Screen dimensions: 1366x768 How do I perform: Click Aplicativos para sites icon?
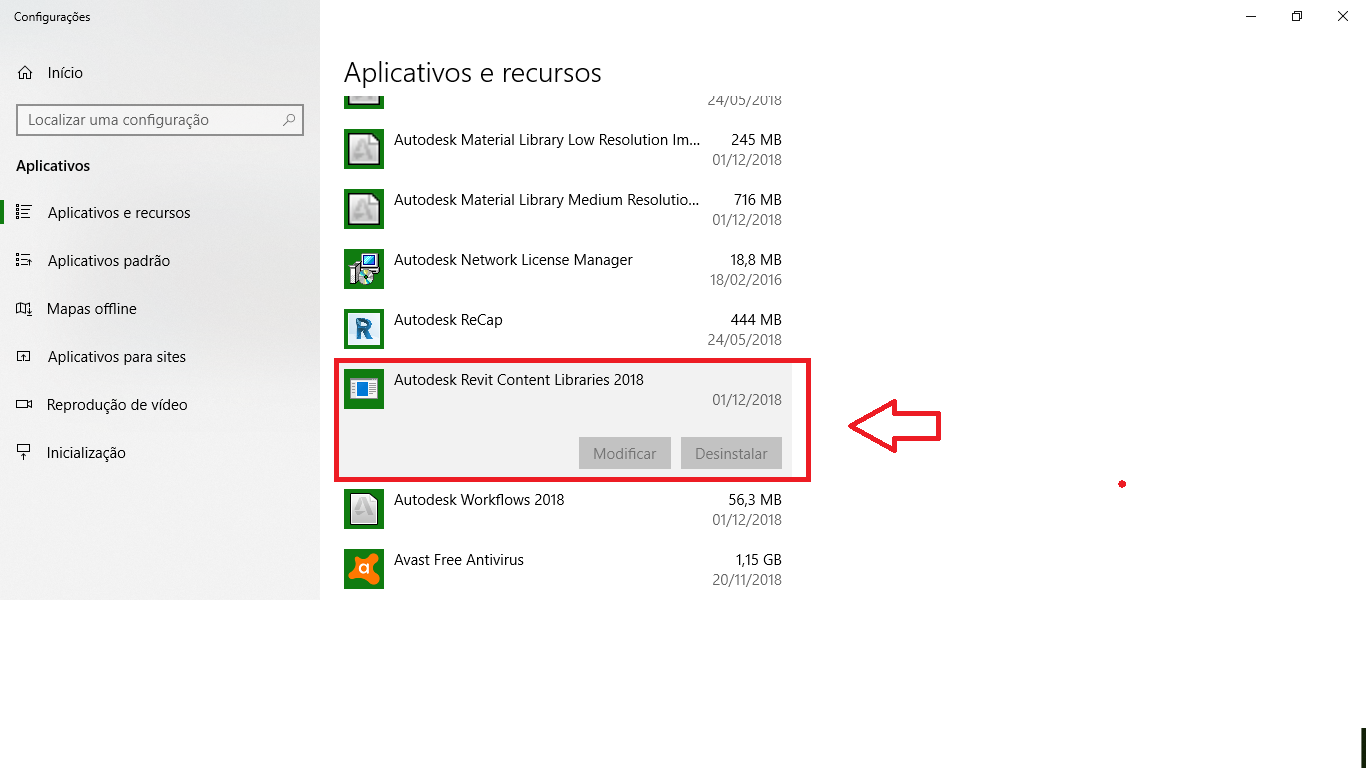[24, 356]
